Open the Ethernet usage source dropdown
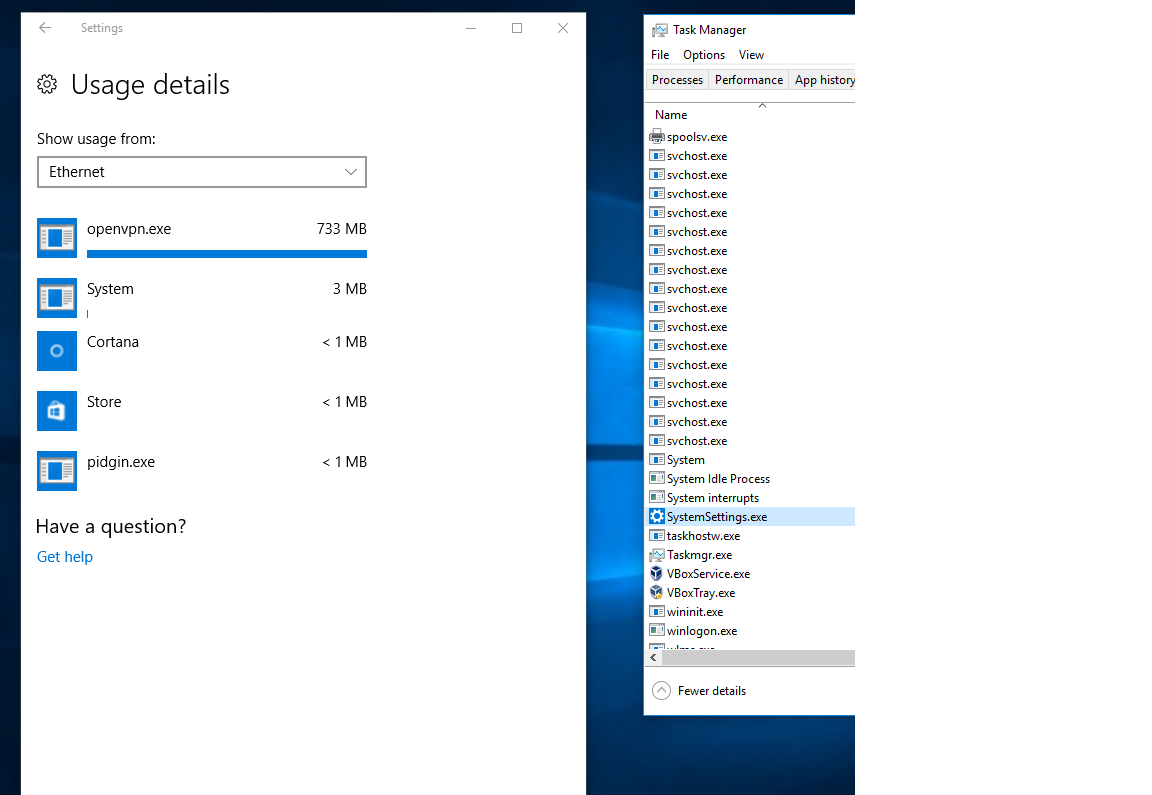The image size is (1152, 795). pyautogui.click(x=202, y=172)
